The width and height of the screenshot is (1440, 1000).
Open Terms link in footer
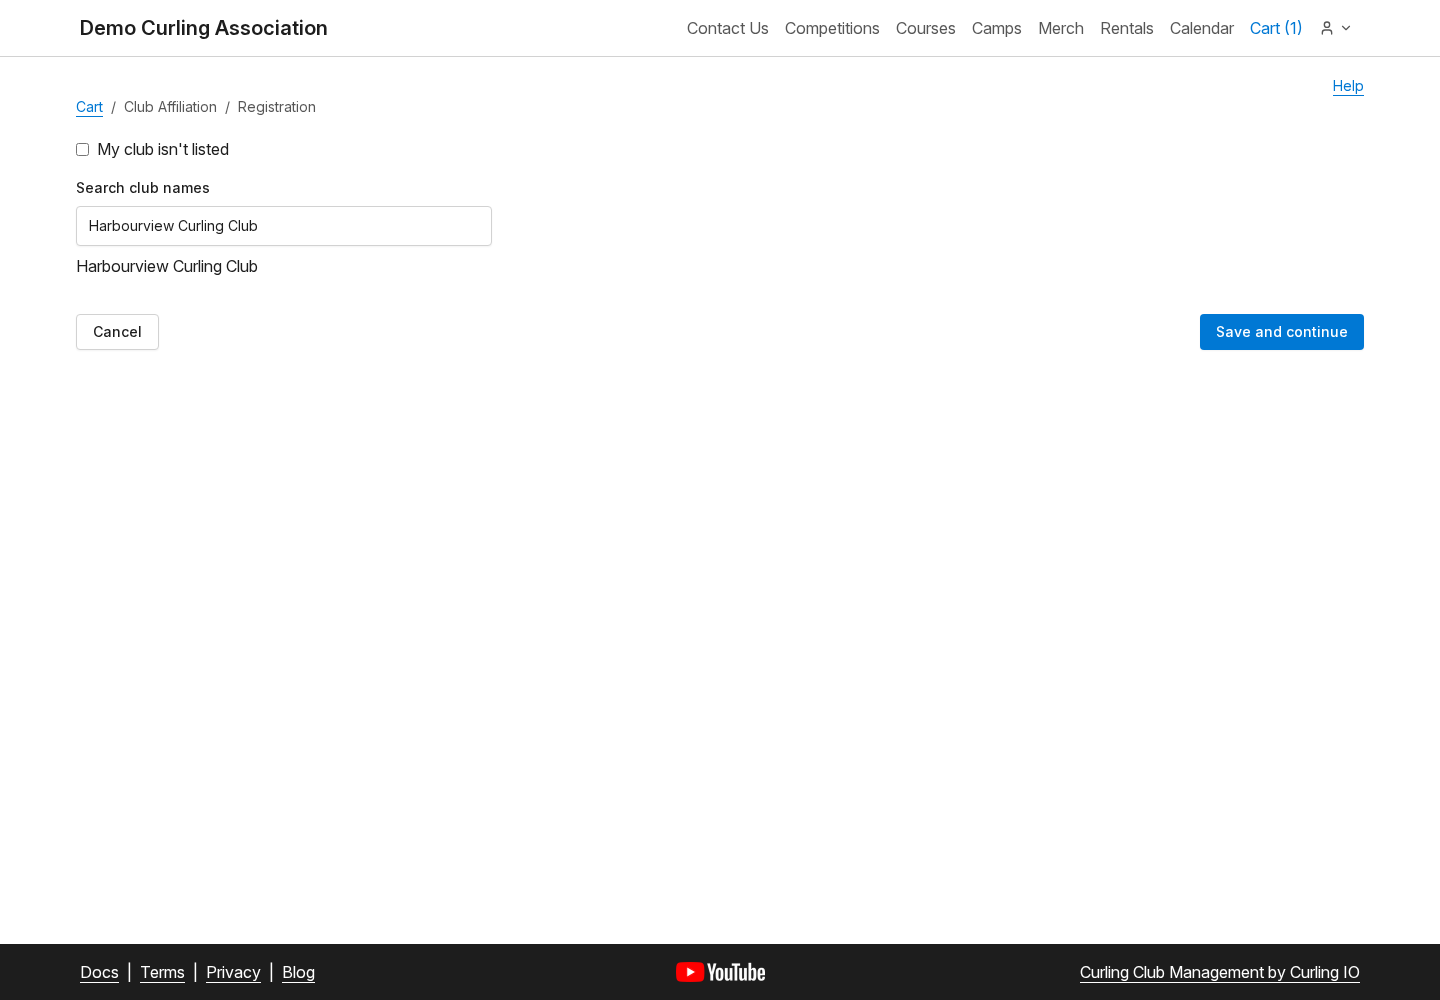pyautogui.click(x=162, y=972)
